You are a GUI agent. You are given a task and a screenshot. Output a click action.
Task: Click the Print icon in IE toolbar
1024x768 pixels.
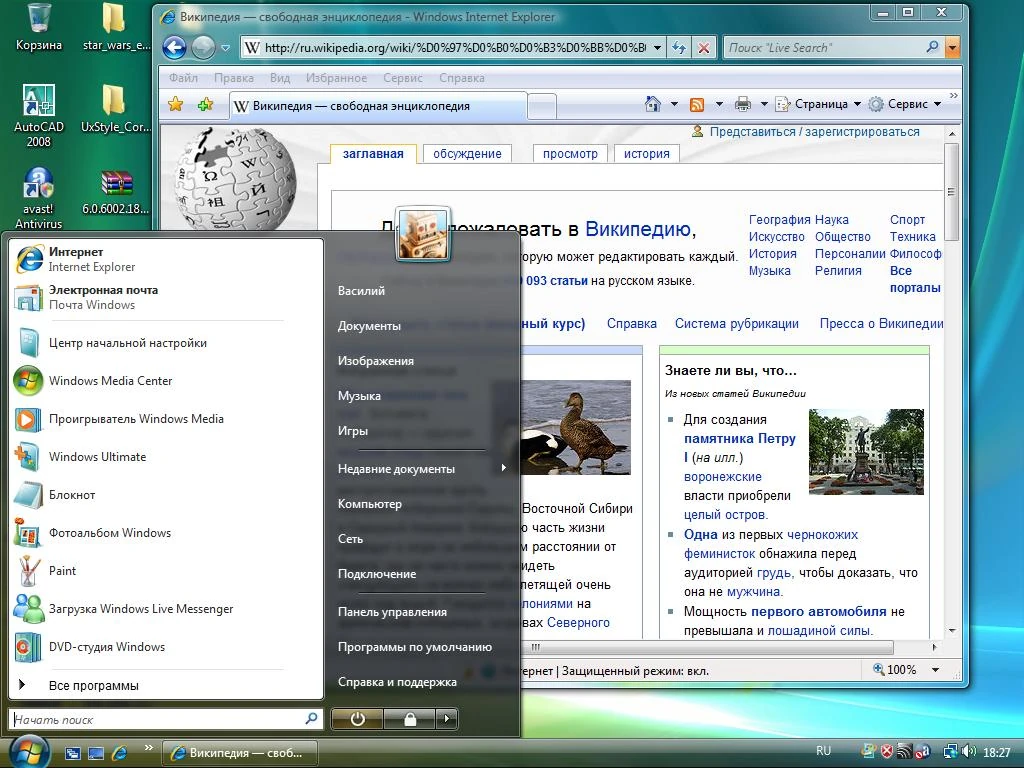coord(744,103)
